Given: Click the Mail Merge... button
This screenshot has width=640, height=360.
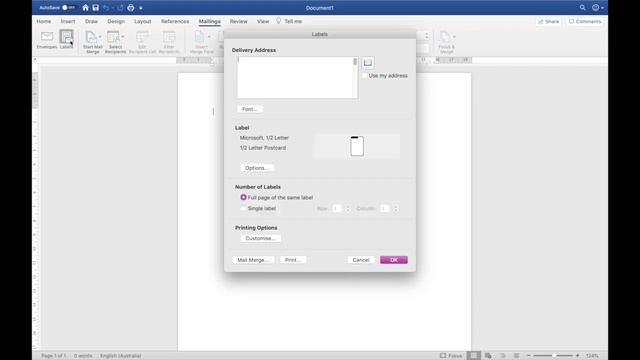Looking at the screenshot, I should pyautogui.click(x=253, y=260).
